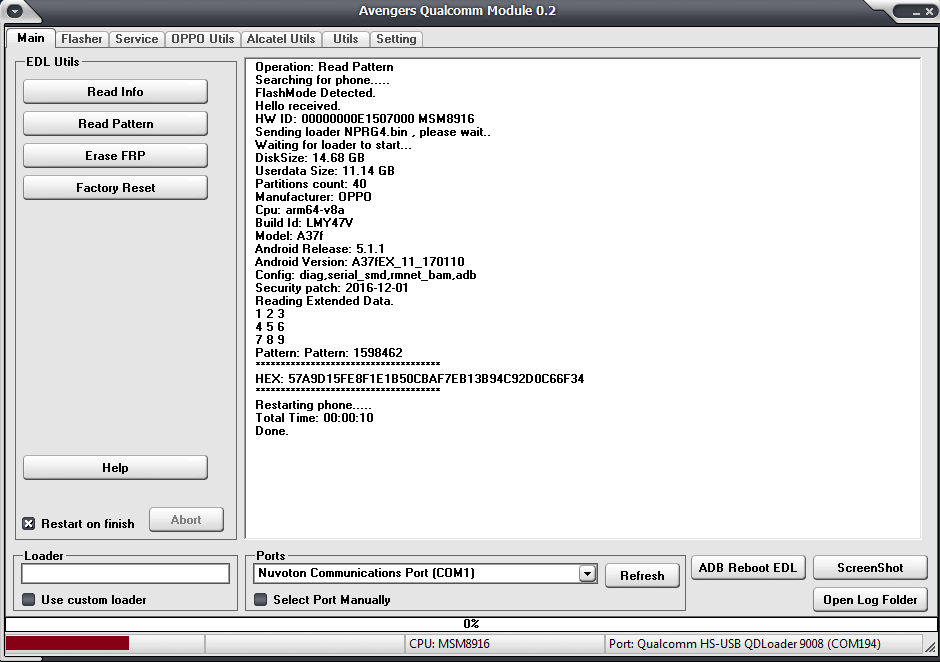Enable Select Port Manually checkbox

tap(260, 600)
